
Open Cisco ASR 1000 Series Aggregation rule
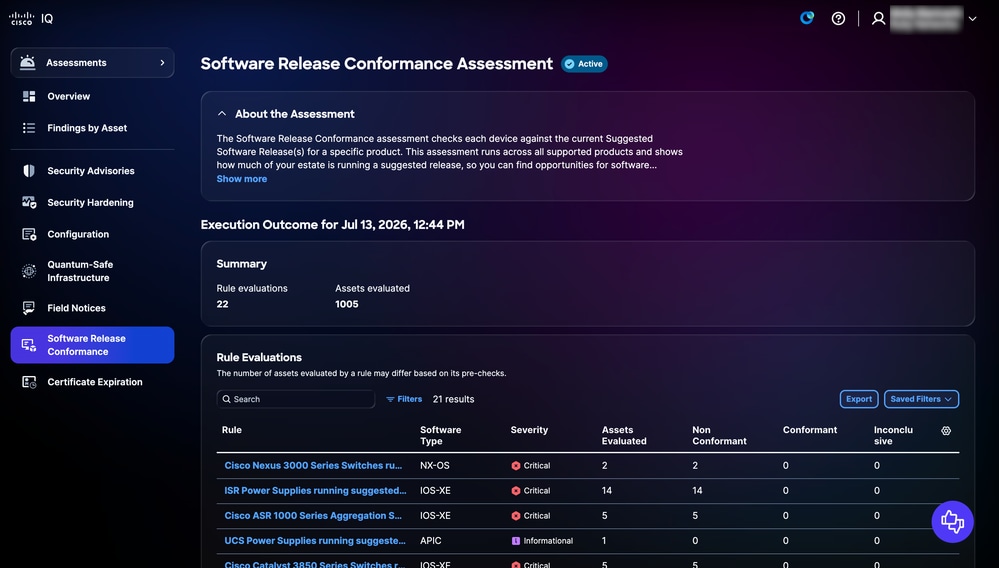click(x=313, y=516)
